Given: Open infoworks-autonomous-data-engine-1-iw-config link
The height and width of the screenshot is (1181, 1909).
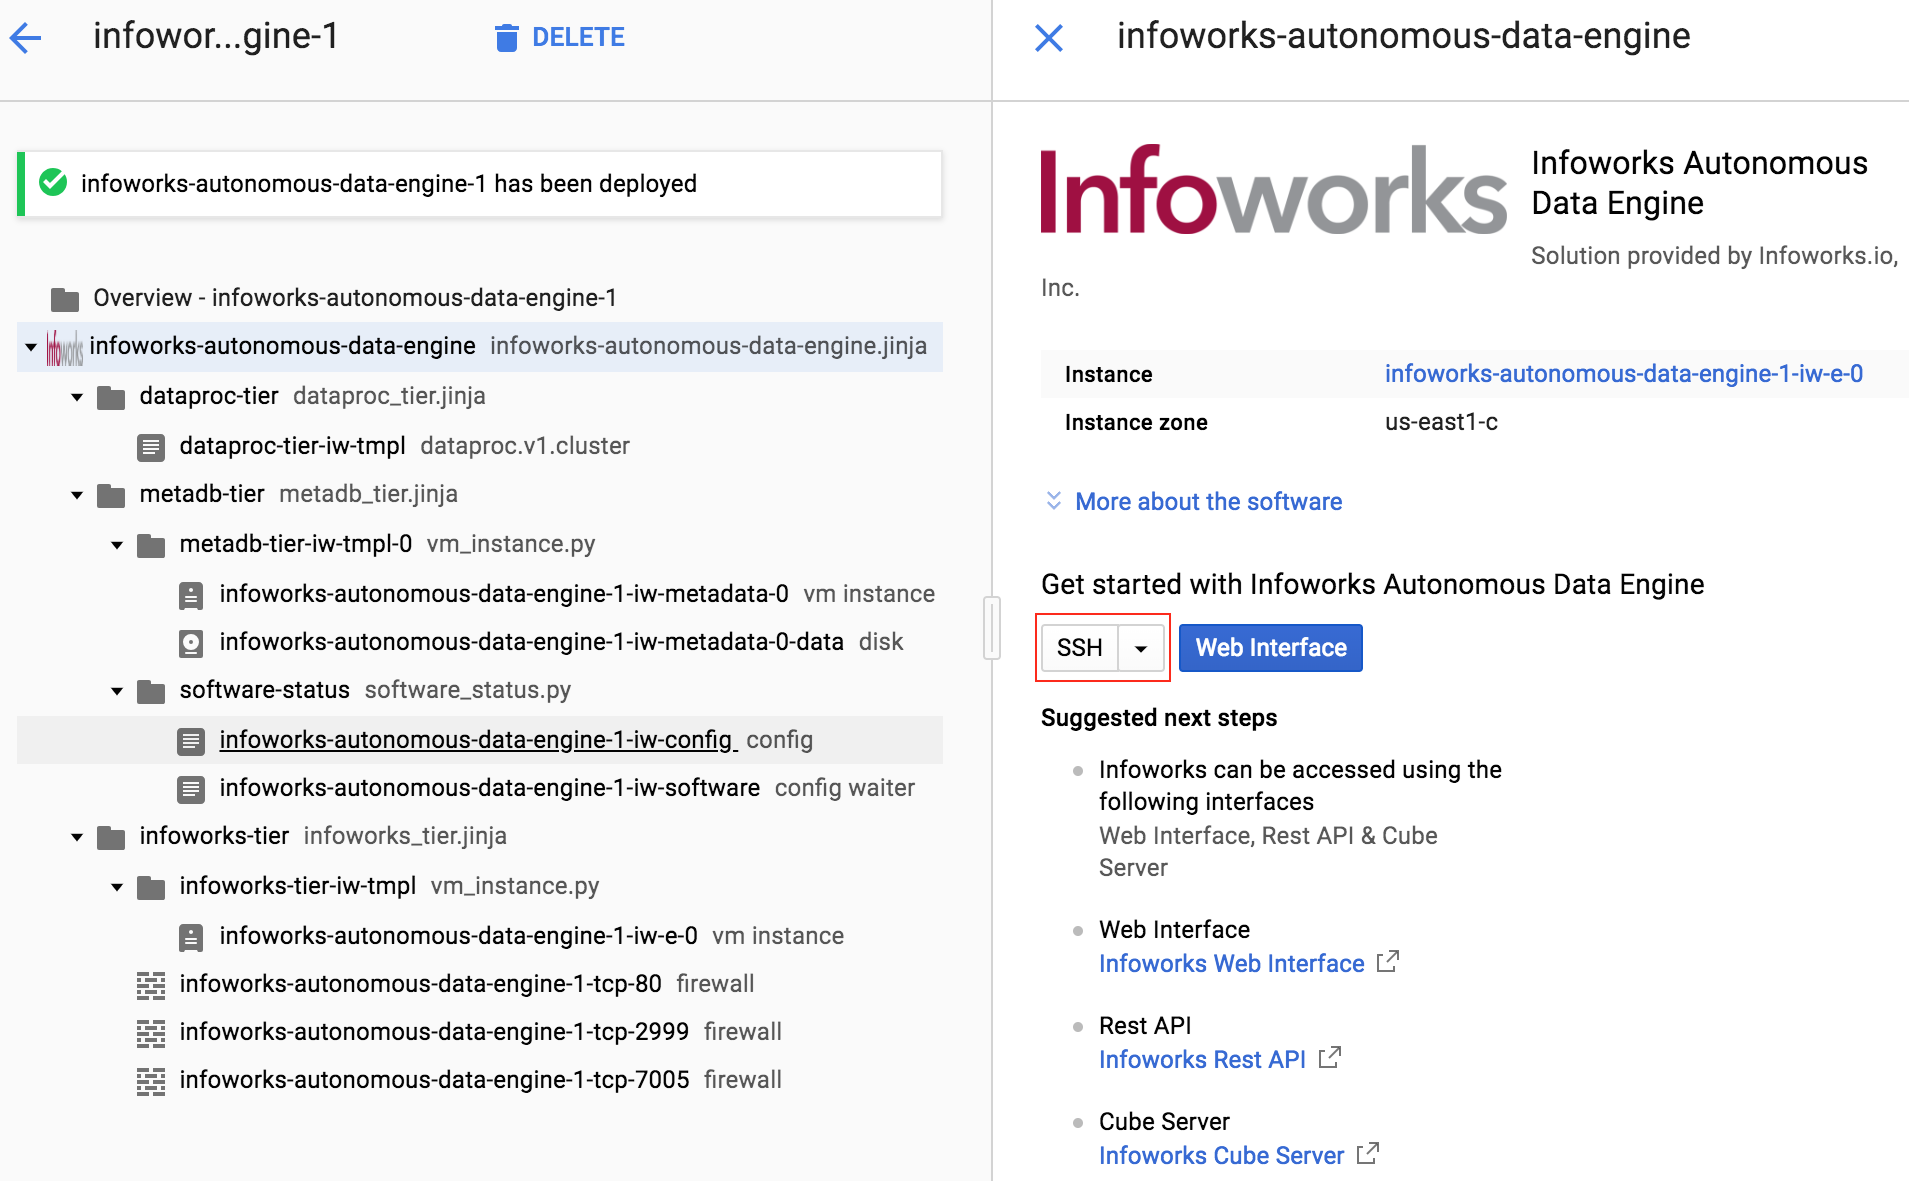Looking at the screenshot, I should [x=478, y=740].
